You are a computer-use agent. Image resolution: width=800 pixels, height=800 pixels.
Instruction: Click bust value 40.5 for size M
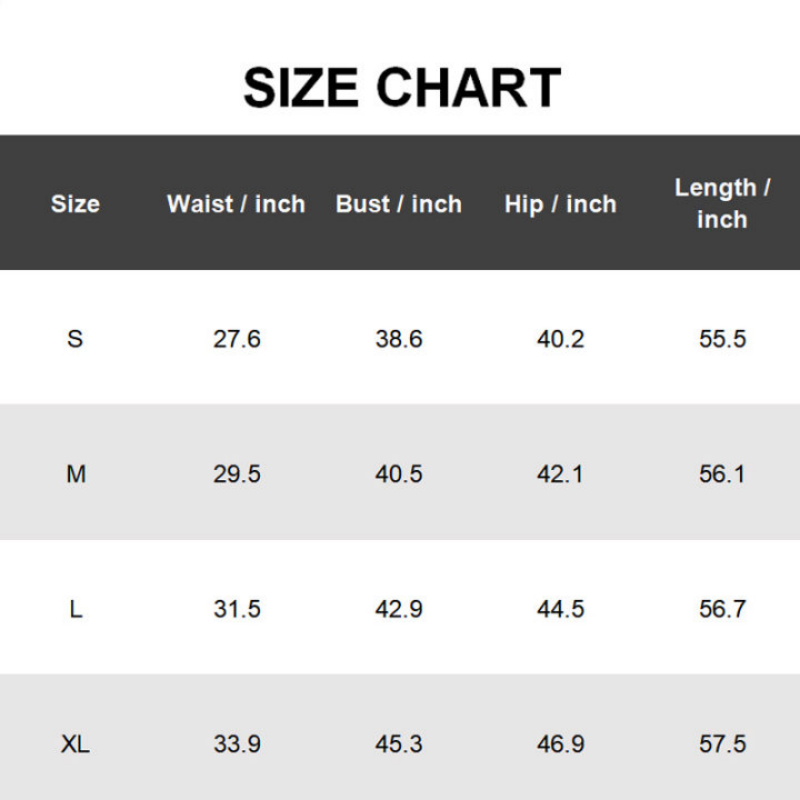pyautogui.click(x=399, y=474)
